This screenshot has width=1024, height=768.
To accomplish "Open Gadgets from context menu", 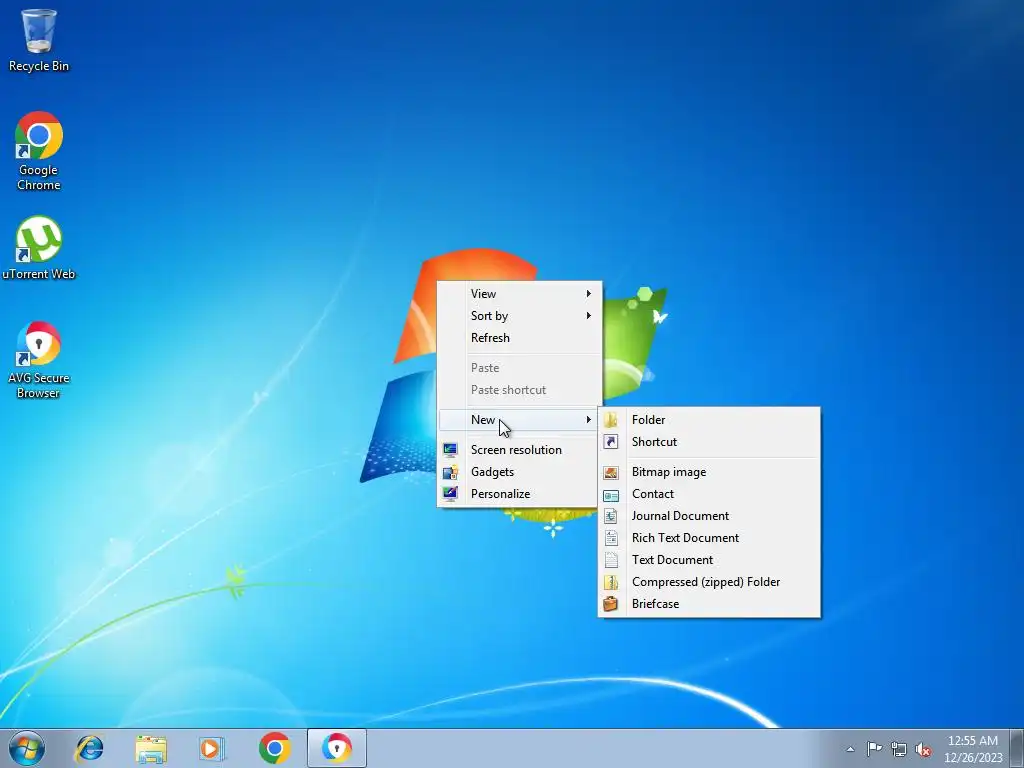I will point(519,472).
